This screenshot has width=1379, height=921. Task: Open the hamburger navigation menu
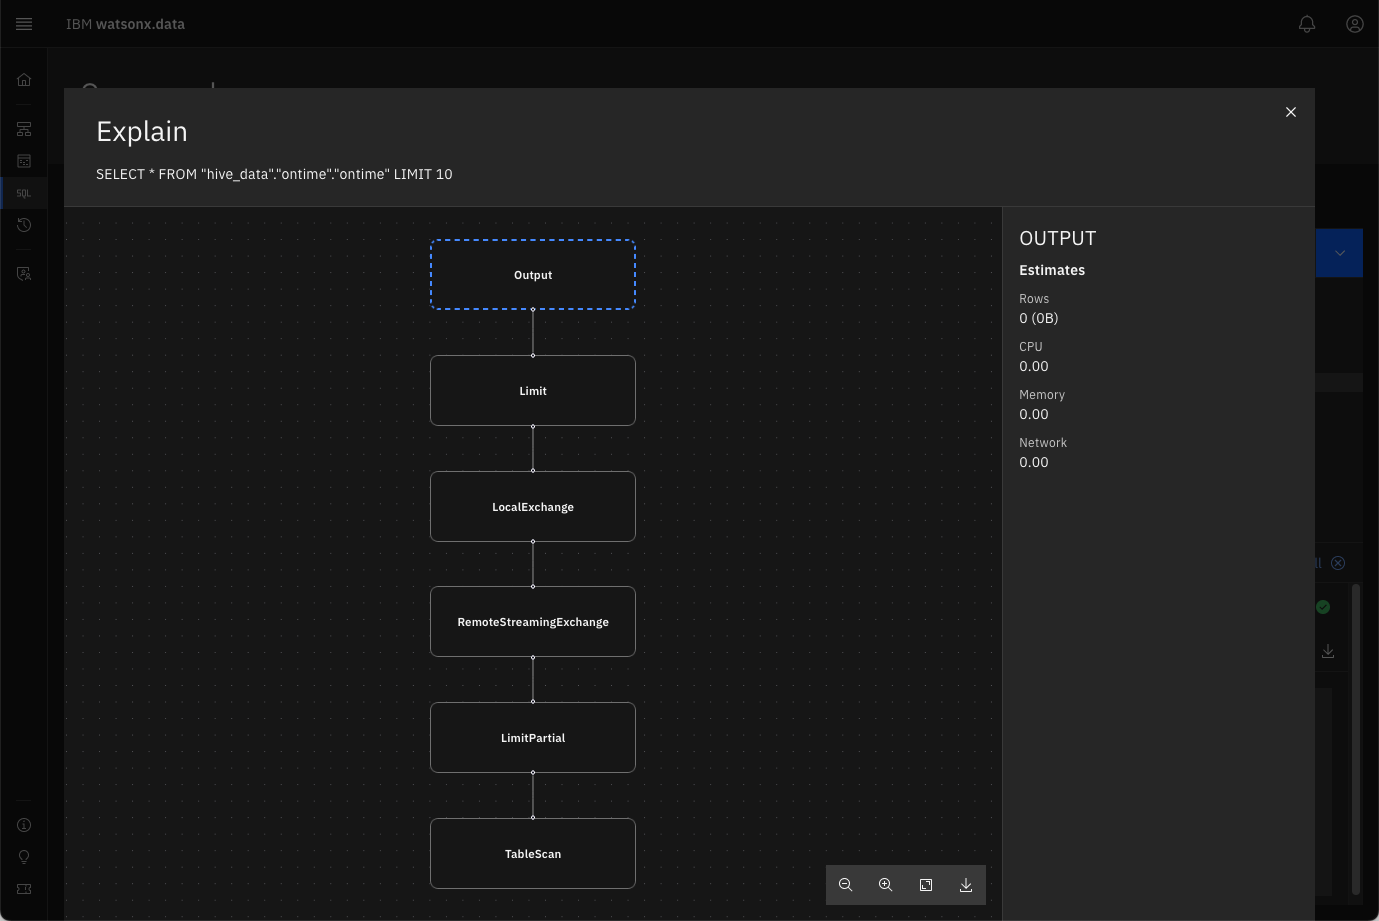(x=24, y=24)
